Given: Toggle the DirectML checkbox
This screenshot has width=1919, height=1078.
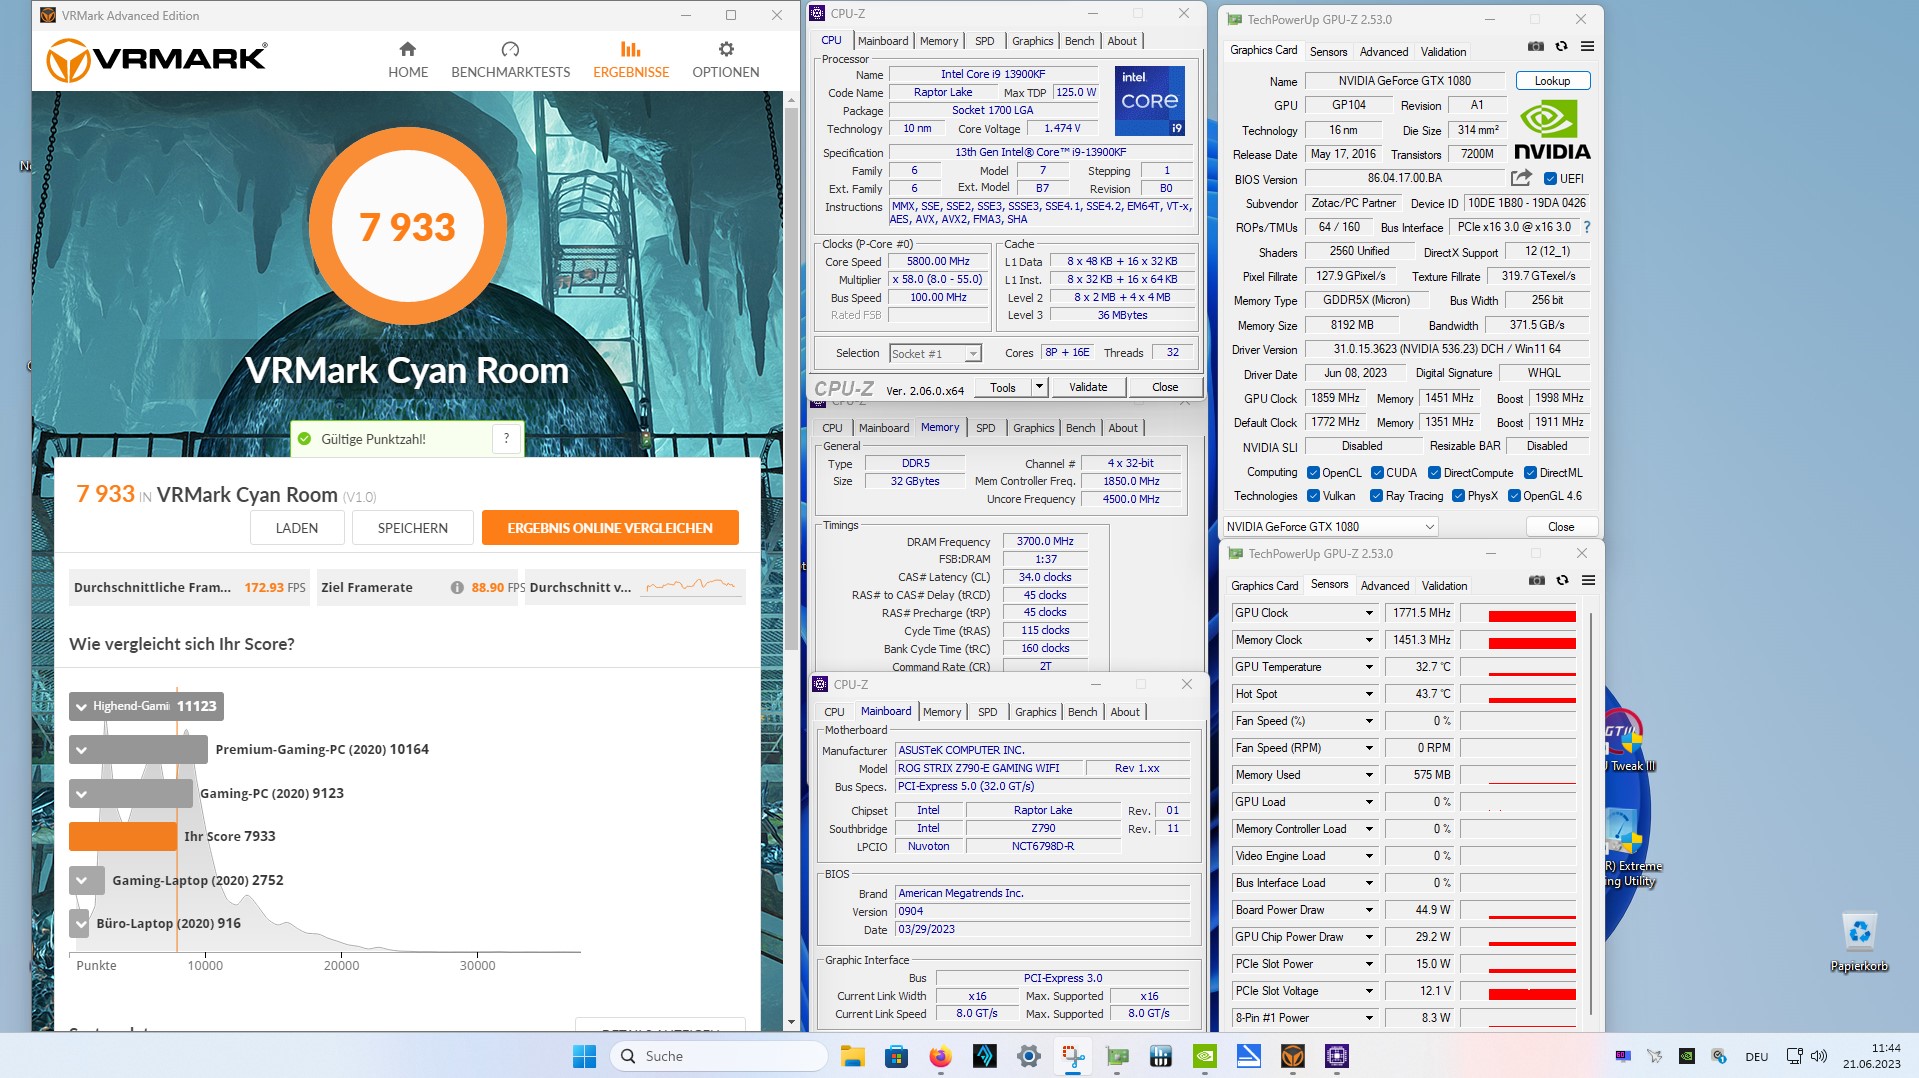Looking at the screenshot, I should (x=1530, y=473).
